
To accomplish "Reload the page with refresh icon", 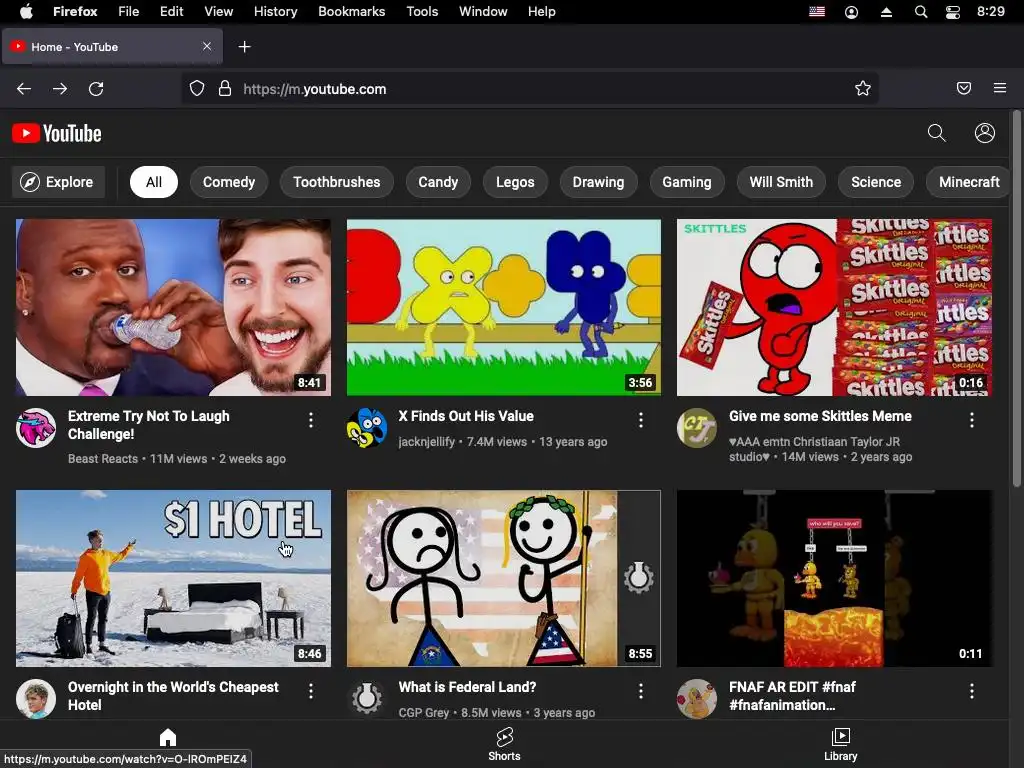I will tap(96, 89).
